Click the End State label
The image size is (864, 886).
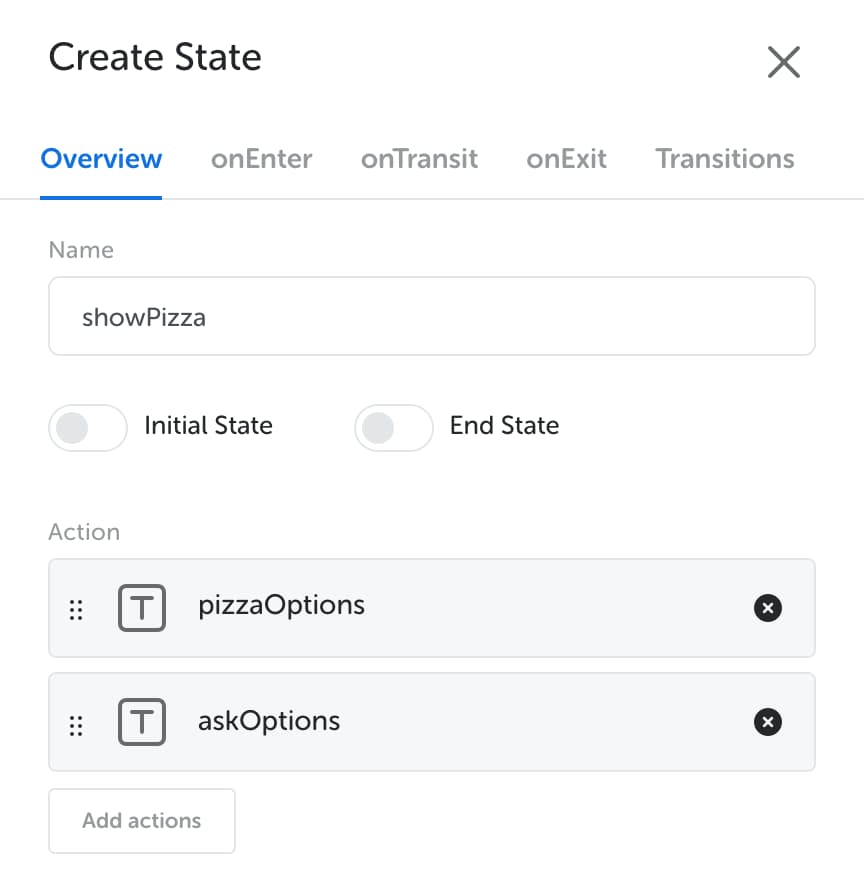(x=505, y=425)
